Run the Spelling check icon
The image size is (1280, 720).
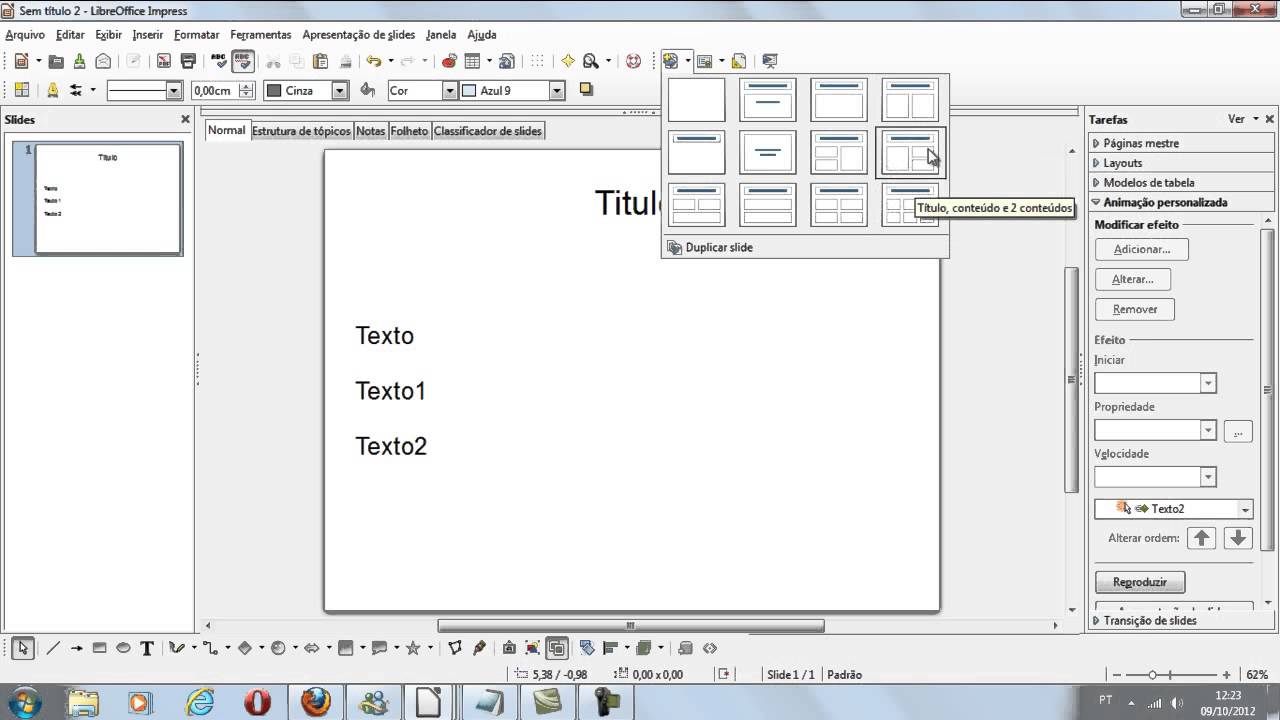[218, 61]
